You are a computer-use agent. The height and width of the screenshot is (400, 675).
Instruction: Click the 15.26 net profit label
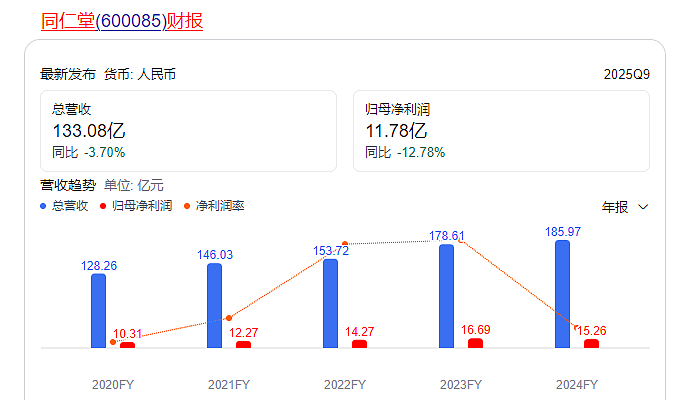[591, 331]
